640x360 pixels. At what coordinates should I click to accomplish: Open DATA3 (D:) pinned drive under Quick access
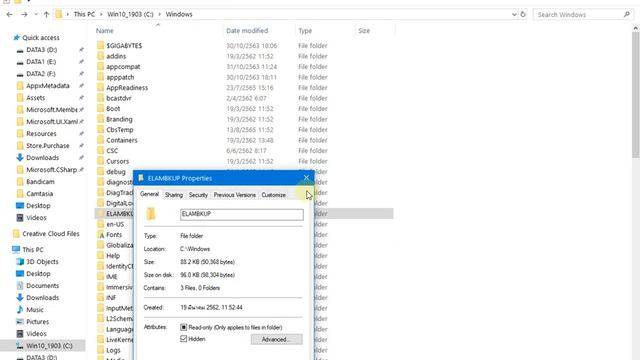[x=41, y=50]
